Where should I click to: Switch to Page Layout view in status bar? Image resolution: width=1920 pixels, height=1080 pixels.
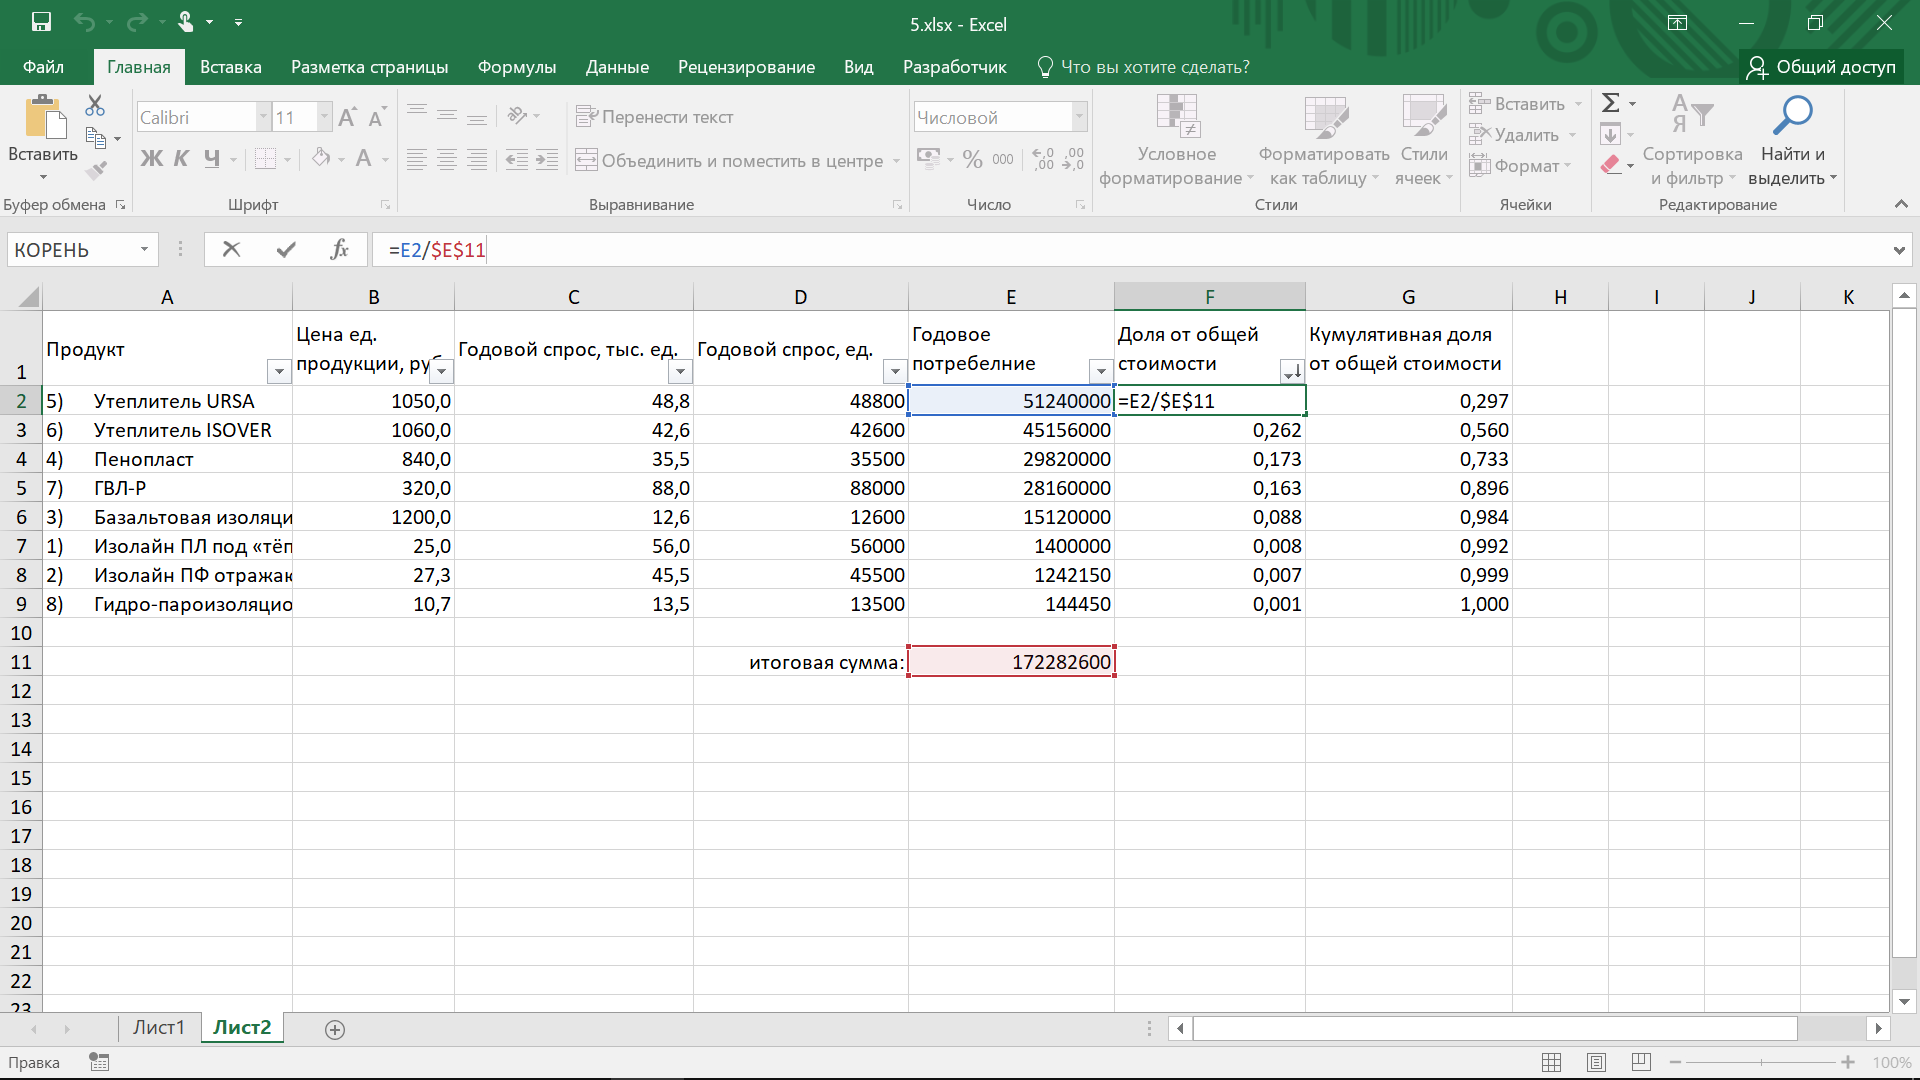(1596, 1062)
